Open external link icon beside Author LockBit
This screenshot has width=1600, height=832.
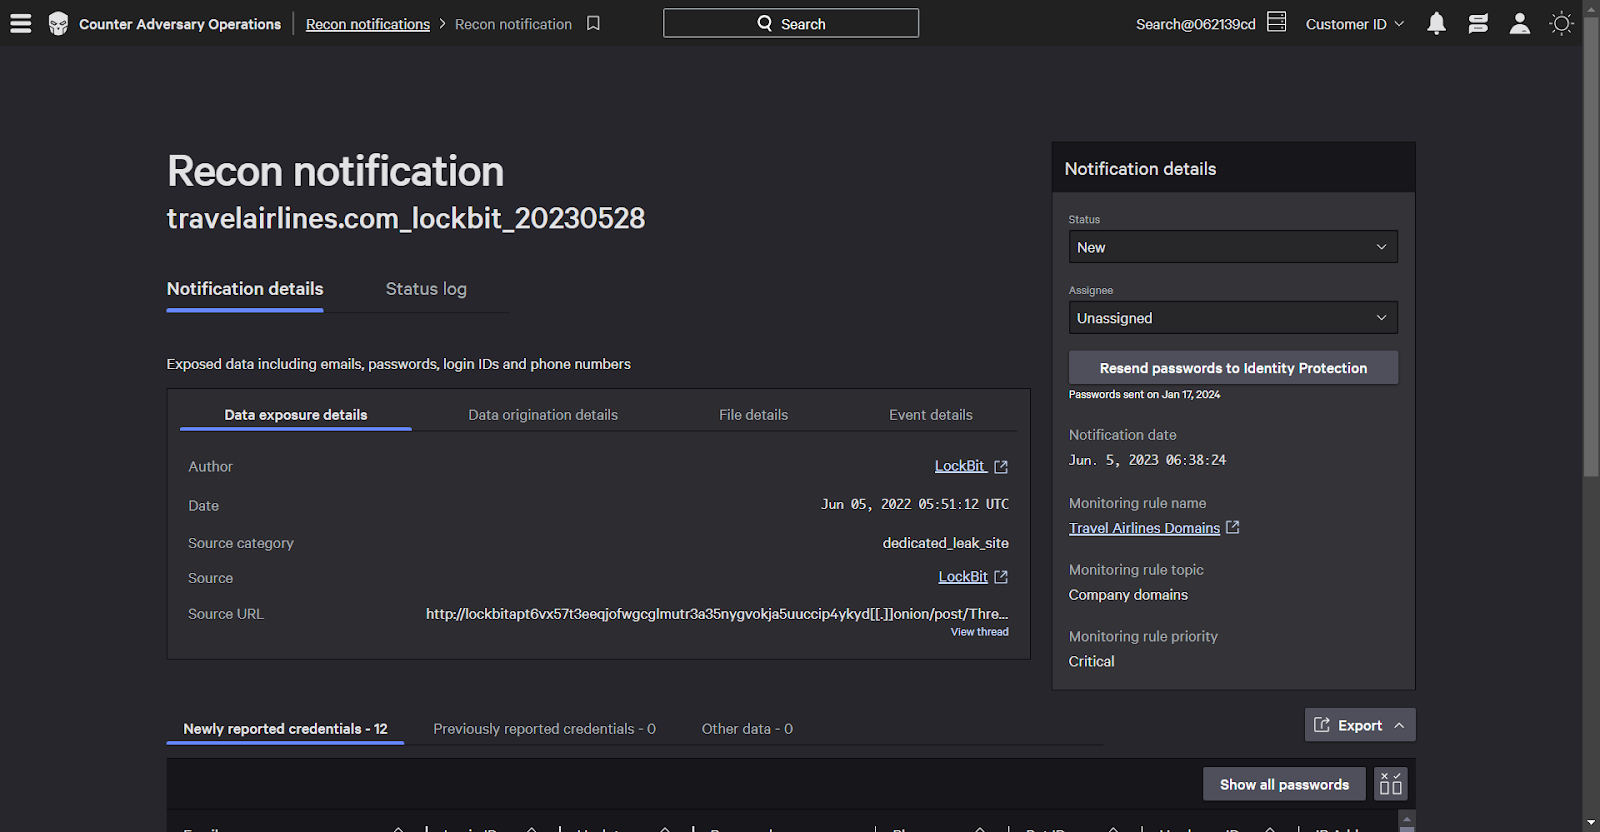pyautogui.click(x=1001, y=467)
